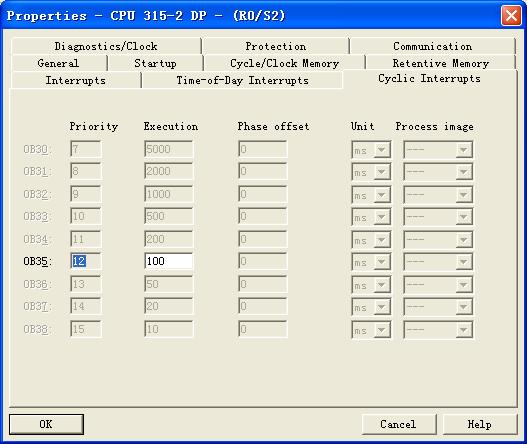The image size is (527, 444).
Task: Open the Communication tab
Action: point(433,46)
